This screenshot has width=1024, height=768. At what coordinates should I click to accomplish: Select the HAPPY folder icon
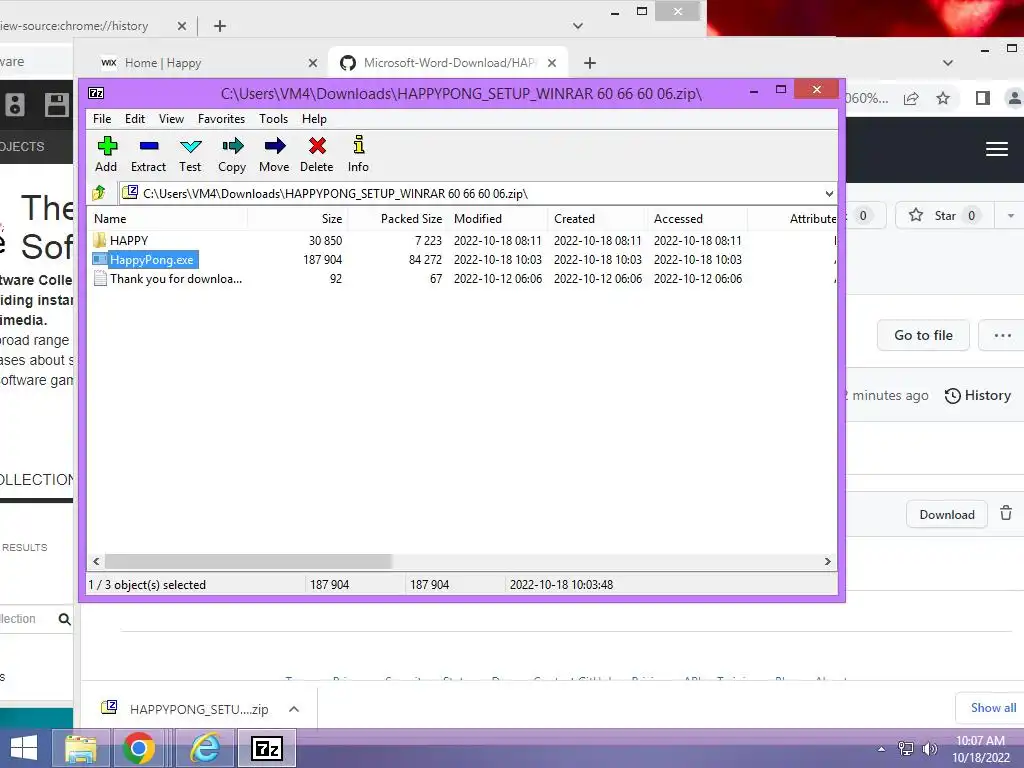click(x=99, y=240)
